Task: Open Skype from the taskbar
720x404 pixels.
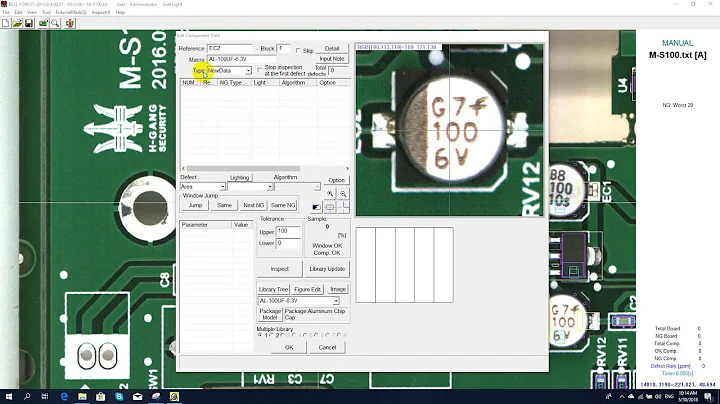Action: (x=119, y=397)
